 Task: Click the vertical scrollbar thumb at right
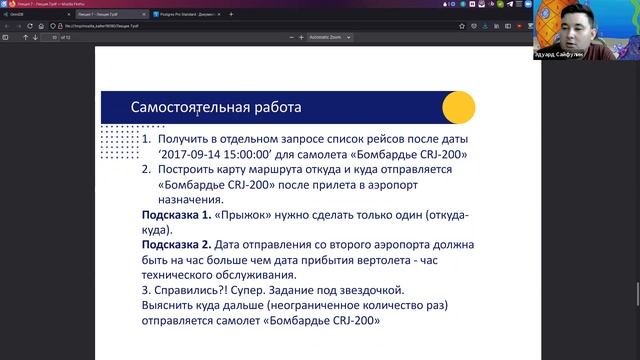[x=638, y=293]
